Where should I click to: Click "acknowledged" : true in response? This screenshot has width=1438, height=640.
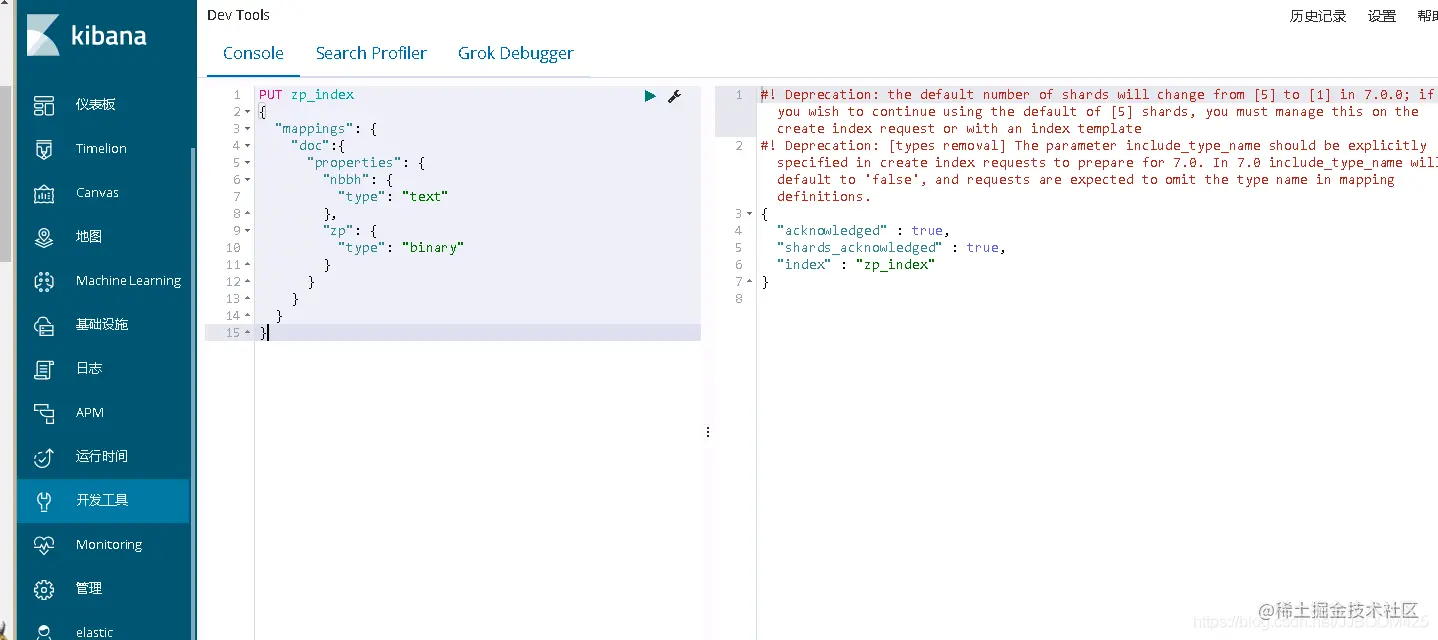863,231
